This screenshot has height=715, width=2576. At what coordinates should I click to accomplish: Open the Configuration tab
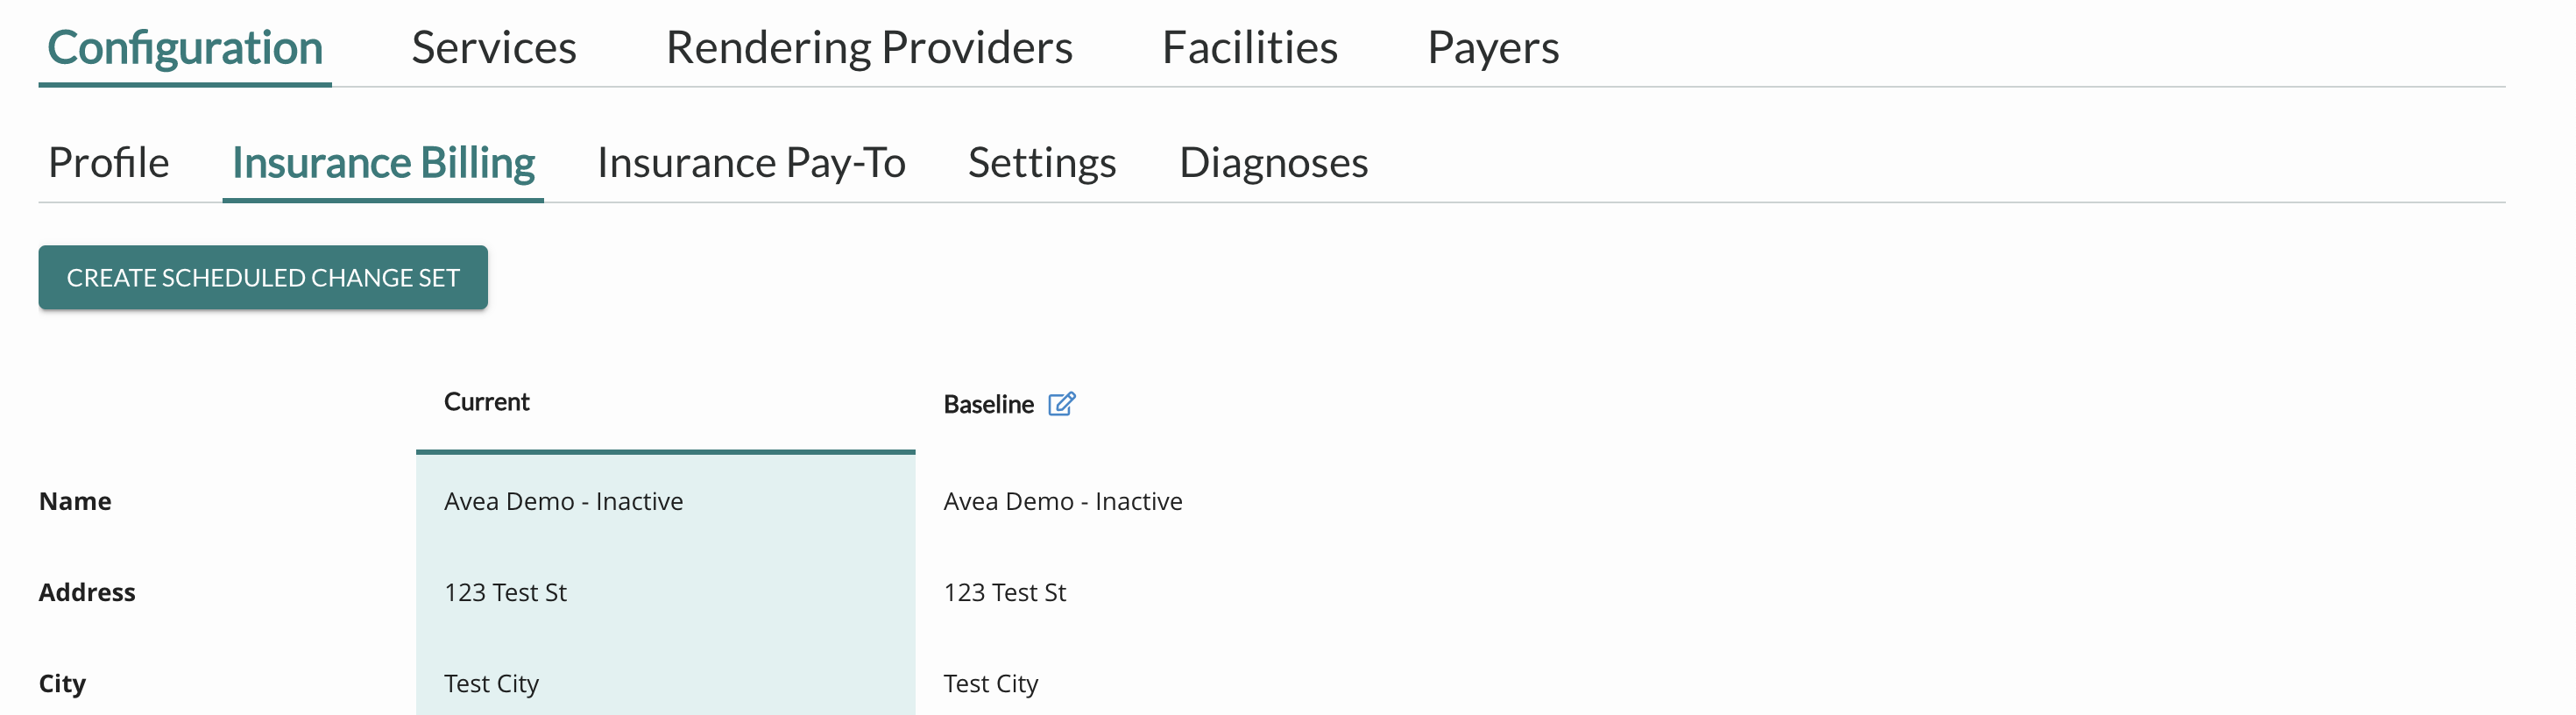pyautogui.click(x=185, y=47)
